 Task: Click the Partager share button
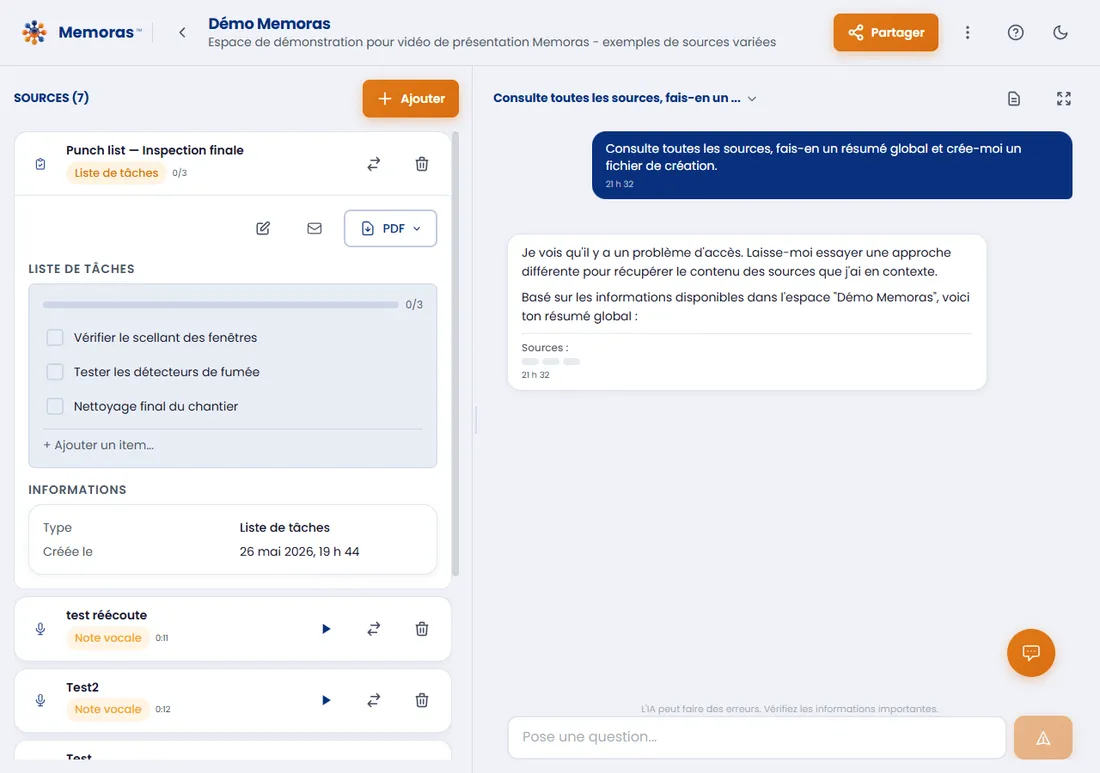coord(885,32)
